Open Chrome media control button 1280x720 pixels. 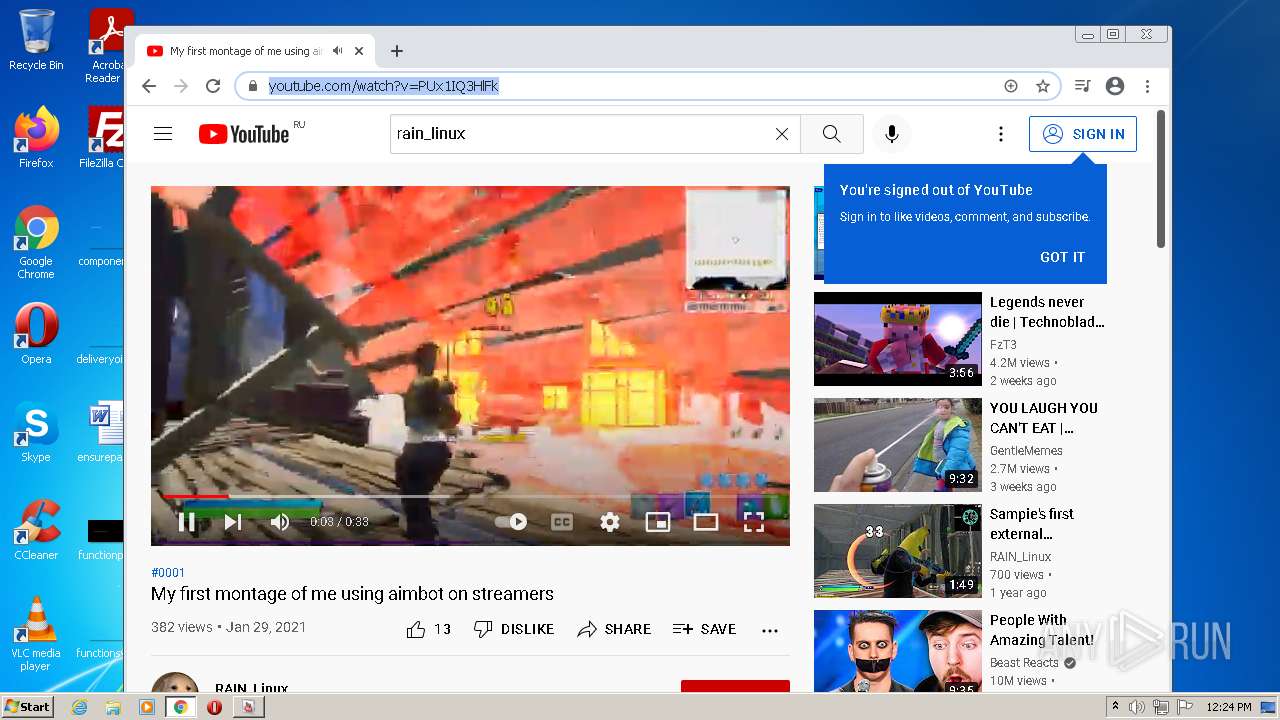(1082, 86)
